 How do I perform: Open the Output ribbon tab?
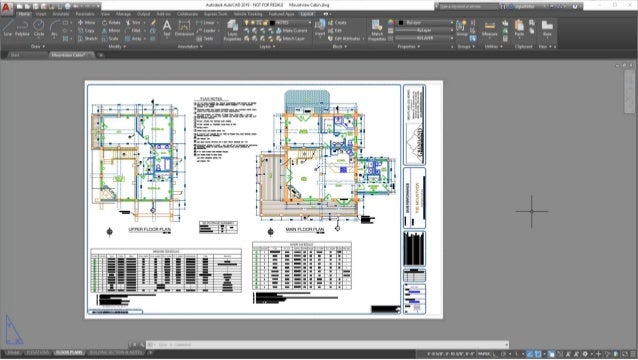143,14
